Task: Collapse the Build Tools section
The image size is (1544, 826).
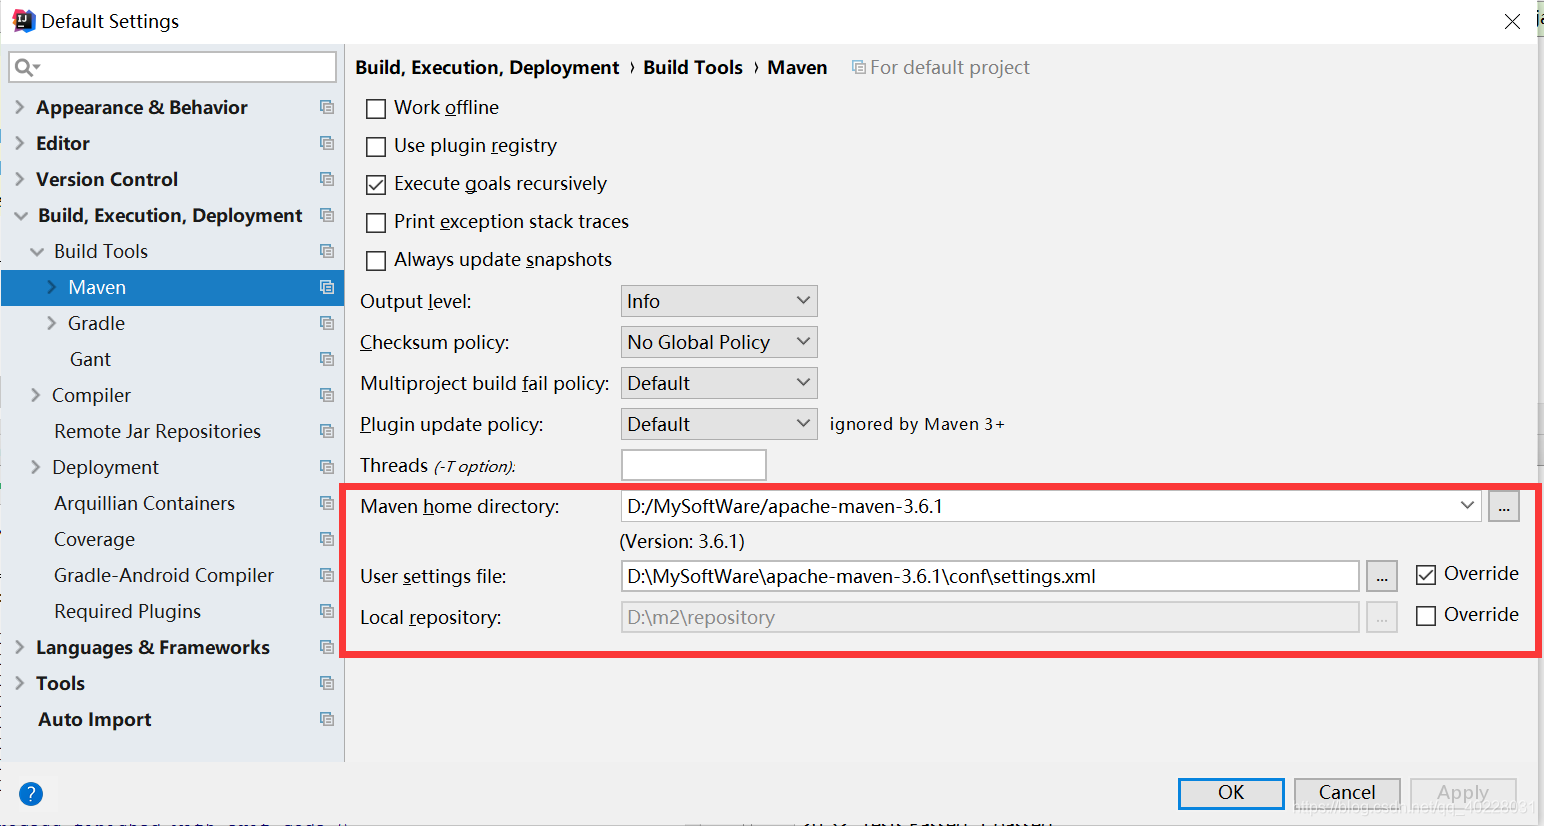Action: pyautogui.click(x=36, y=251)
